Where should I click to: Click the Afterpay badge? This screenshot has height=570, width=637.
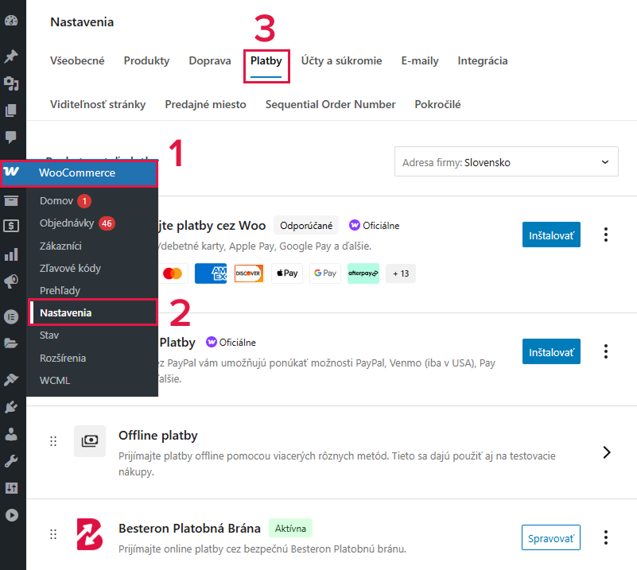pyautogui.click(x=363, y=273)
